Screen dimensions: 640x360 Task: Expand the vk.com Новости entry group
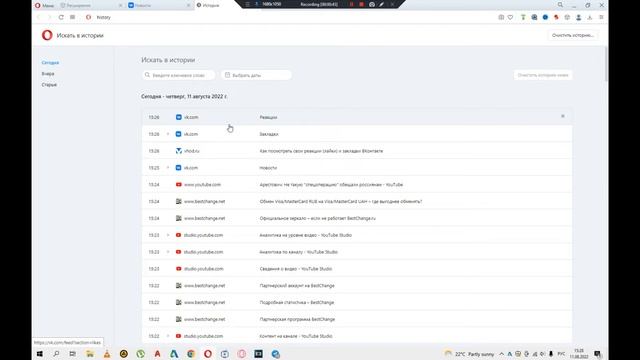pos(168,168)
